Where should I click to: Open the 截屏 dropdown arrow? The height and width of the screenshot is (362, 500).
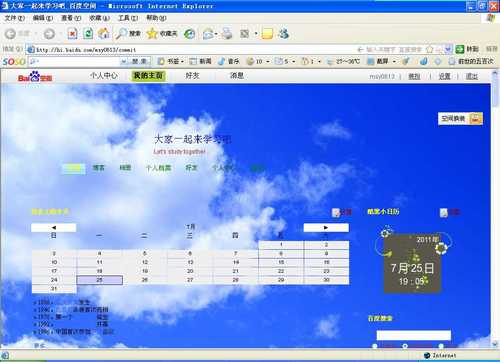(x=394, y=62)
